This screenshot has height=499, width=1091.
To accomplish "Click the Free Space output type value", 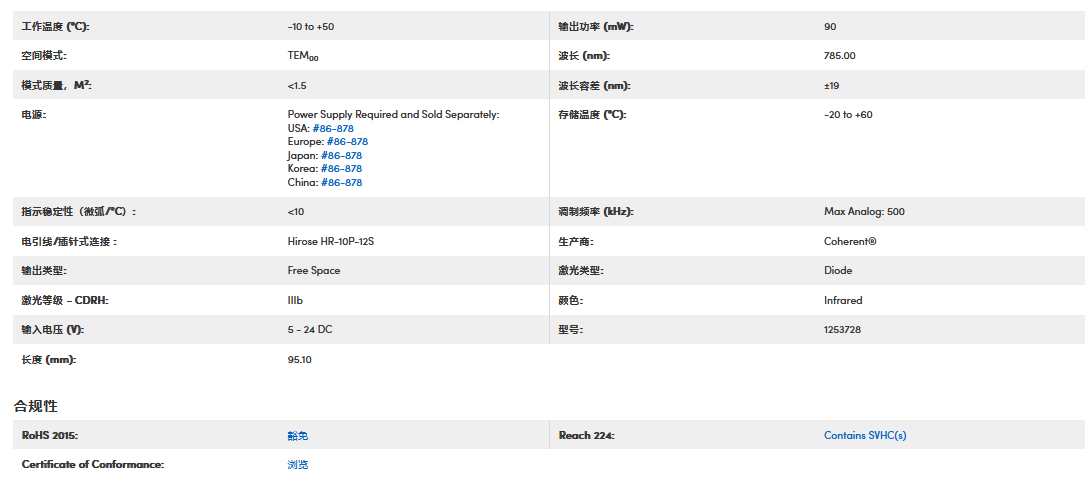I will coord(314,270).
